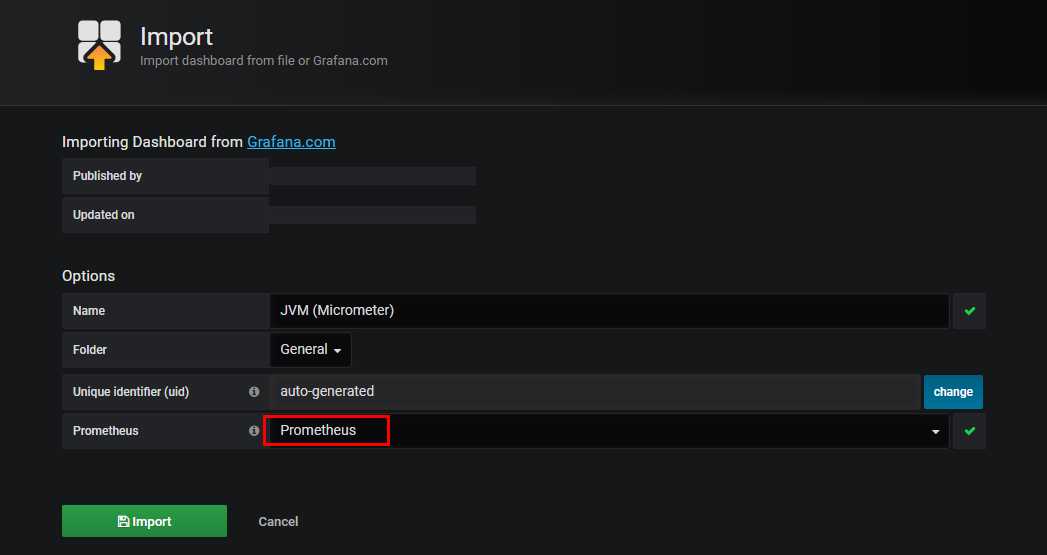Click the Name row label

89,311
